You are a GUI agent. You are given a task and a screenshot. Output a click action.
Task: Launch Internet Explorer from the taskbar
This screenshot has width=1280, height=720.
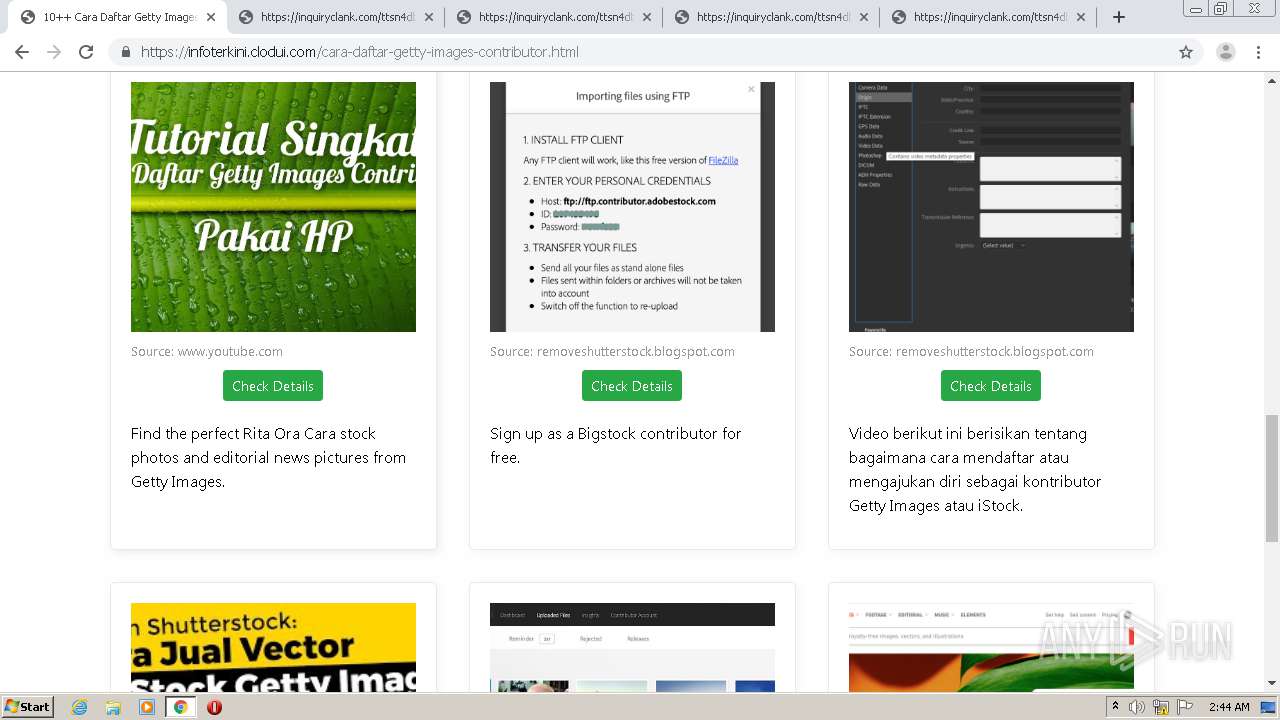tap(80, 707)
